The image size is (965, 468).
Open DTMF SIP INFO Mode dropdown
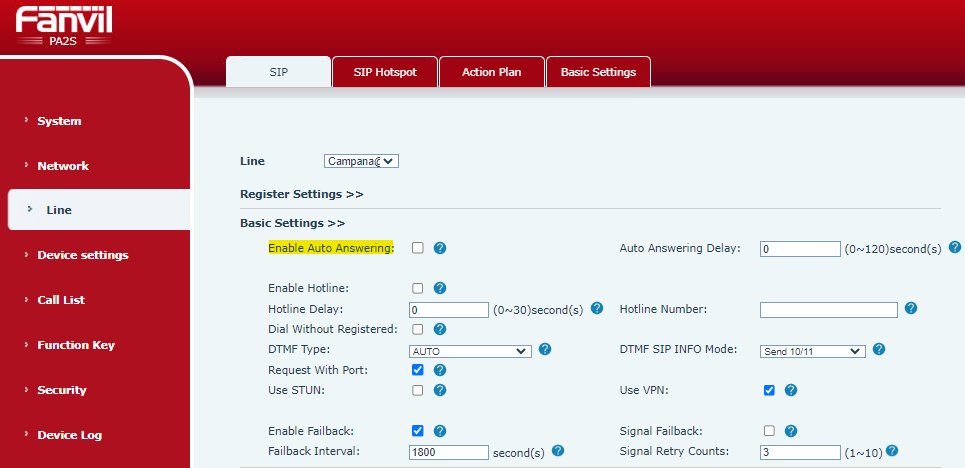tap(813, 352)
